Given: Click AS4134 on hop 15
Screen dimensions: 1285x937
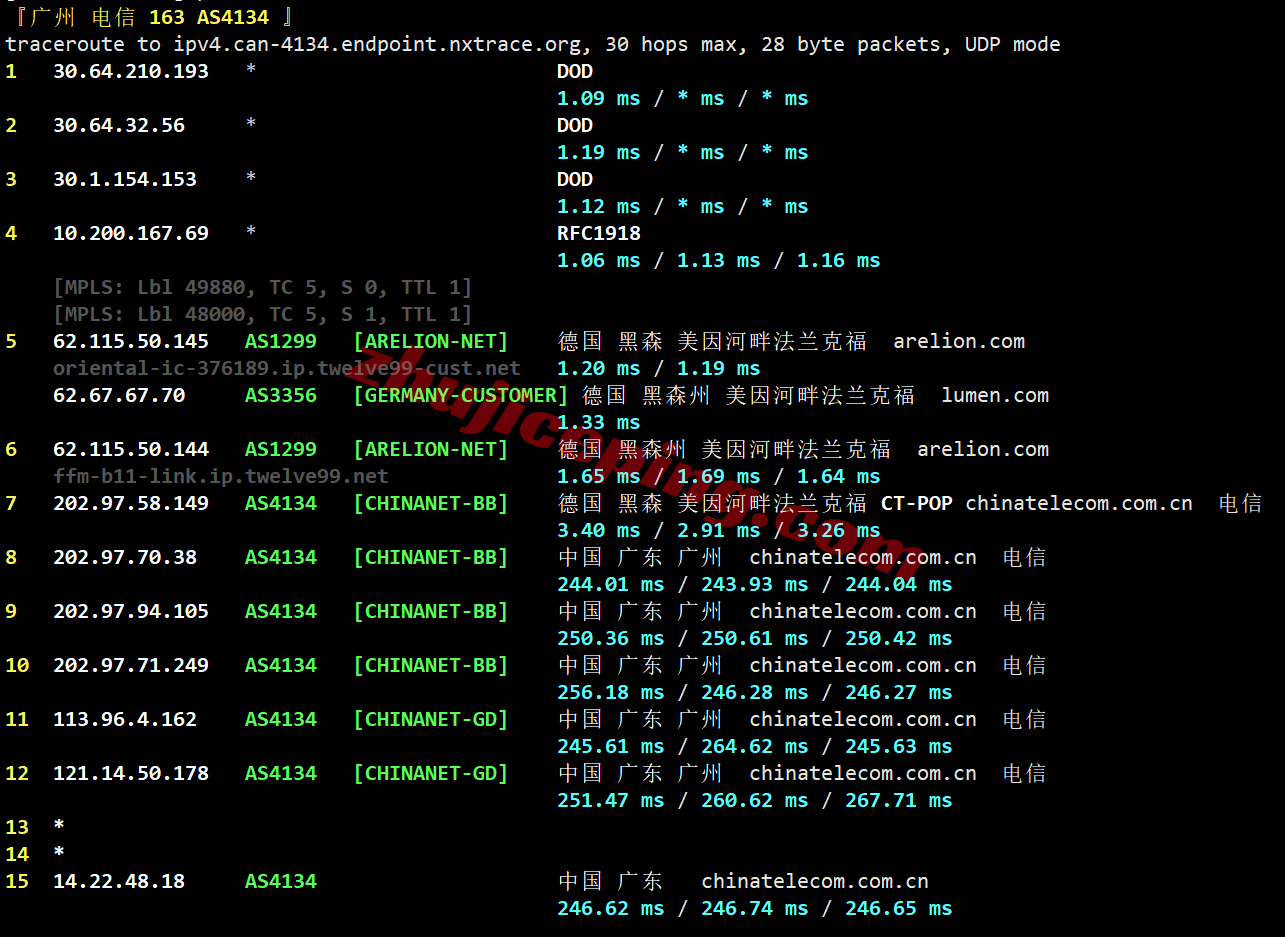Looking at the screenshot, I should pos(281,881).
